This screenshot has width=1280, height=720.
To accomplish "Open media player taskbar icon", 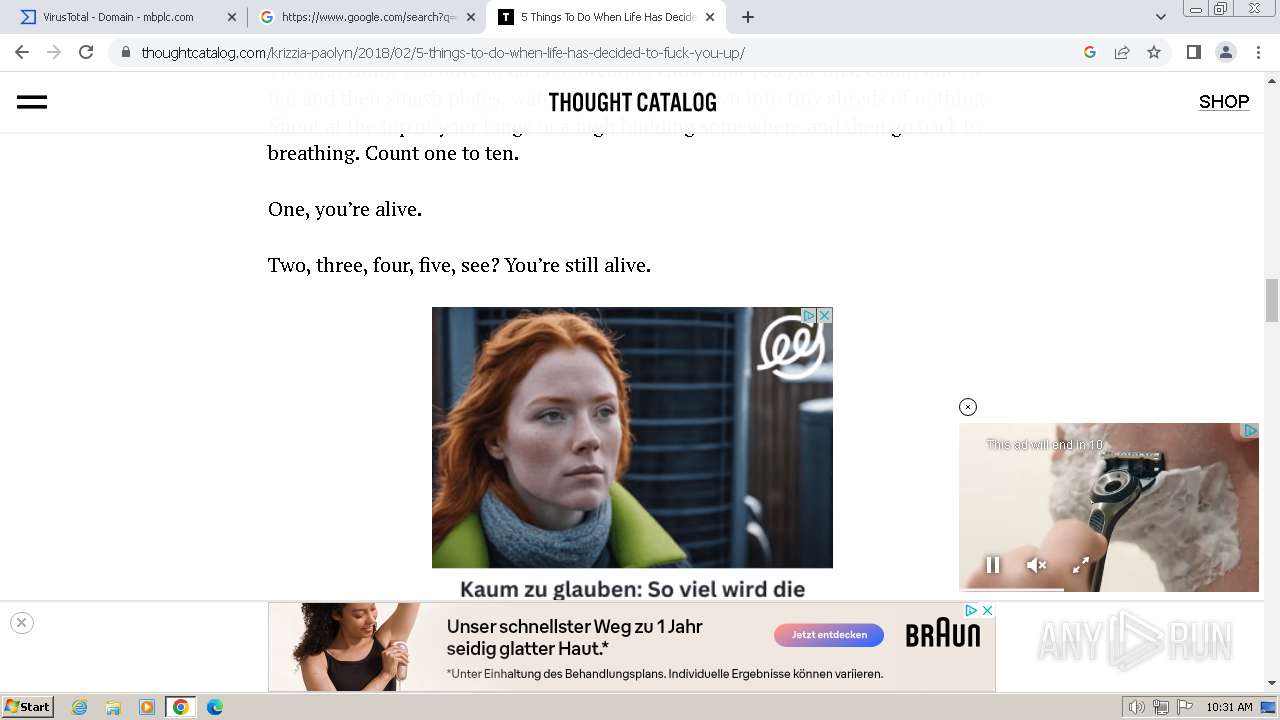I will pyautogui.click(x=147, y=707).
